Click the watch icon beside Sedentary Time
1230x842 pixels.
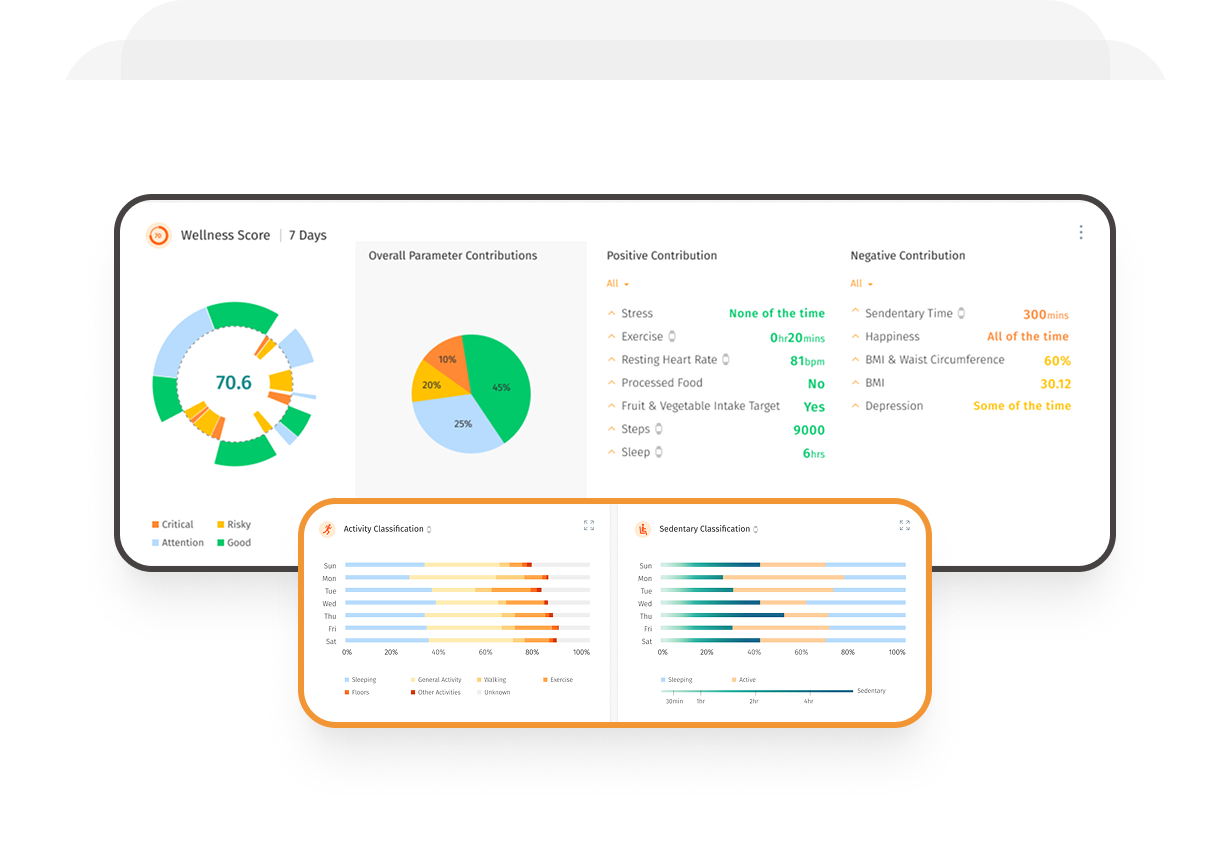[963, 313]
